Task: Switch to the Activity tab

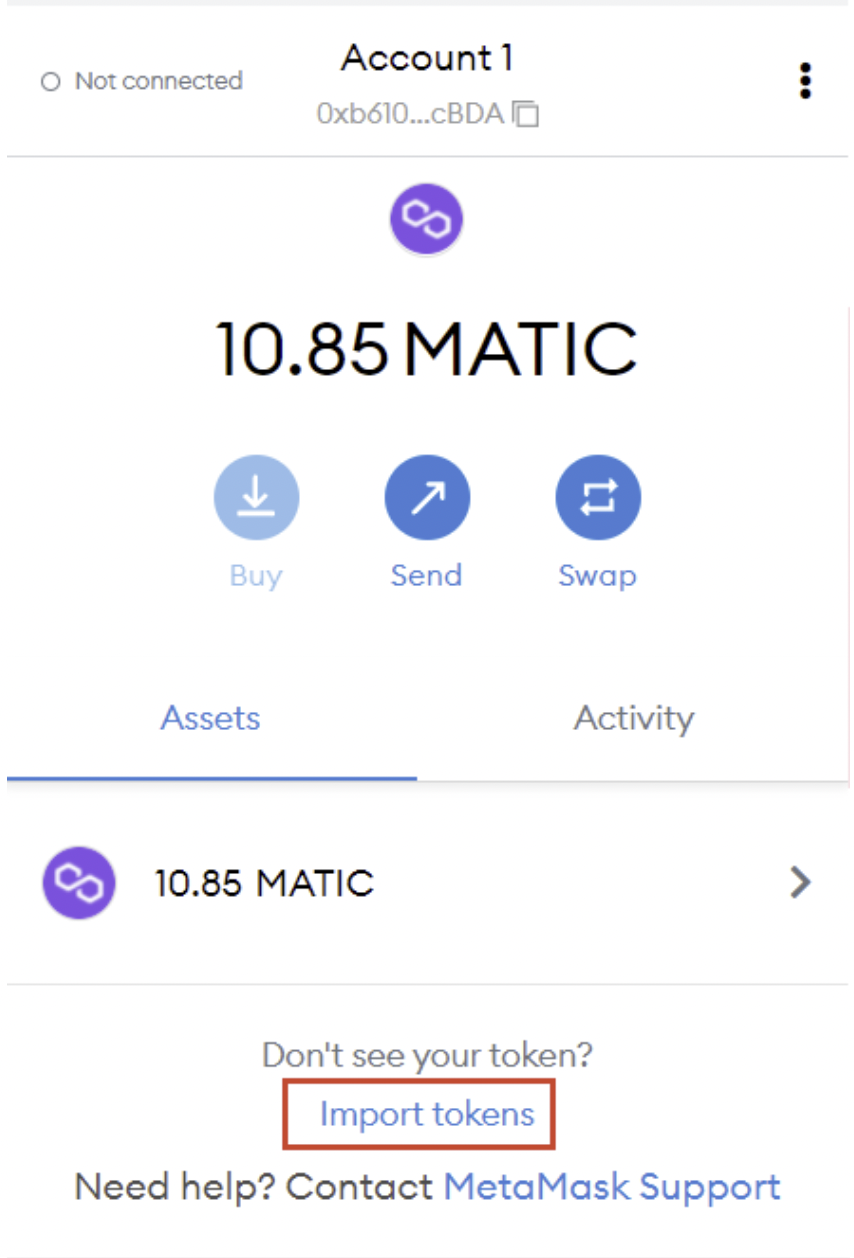Action: (633, 718)
